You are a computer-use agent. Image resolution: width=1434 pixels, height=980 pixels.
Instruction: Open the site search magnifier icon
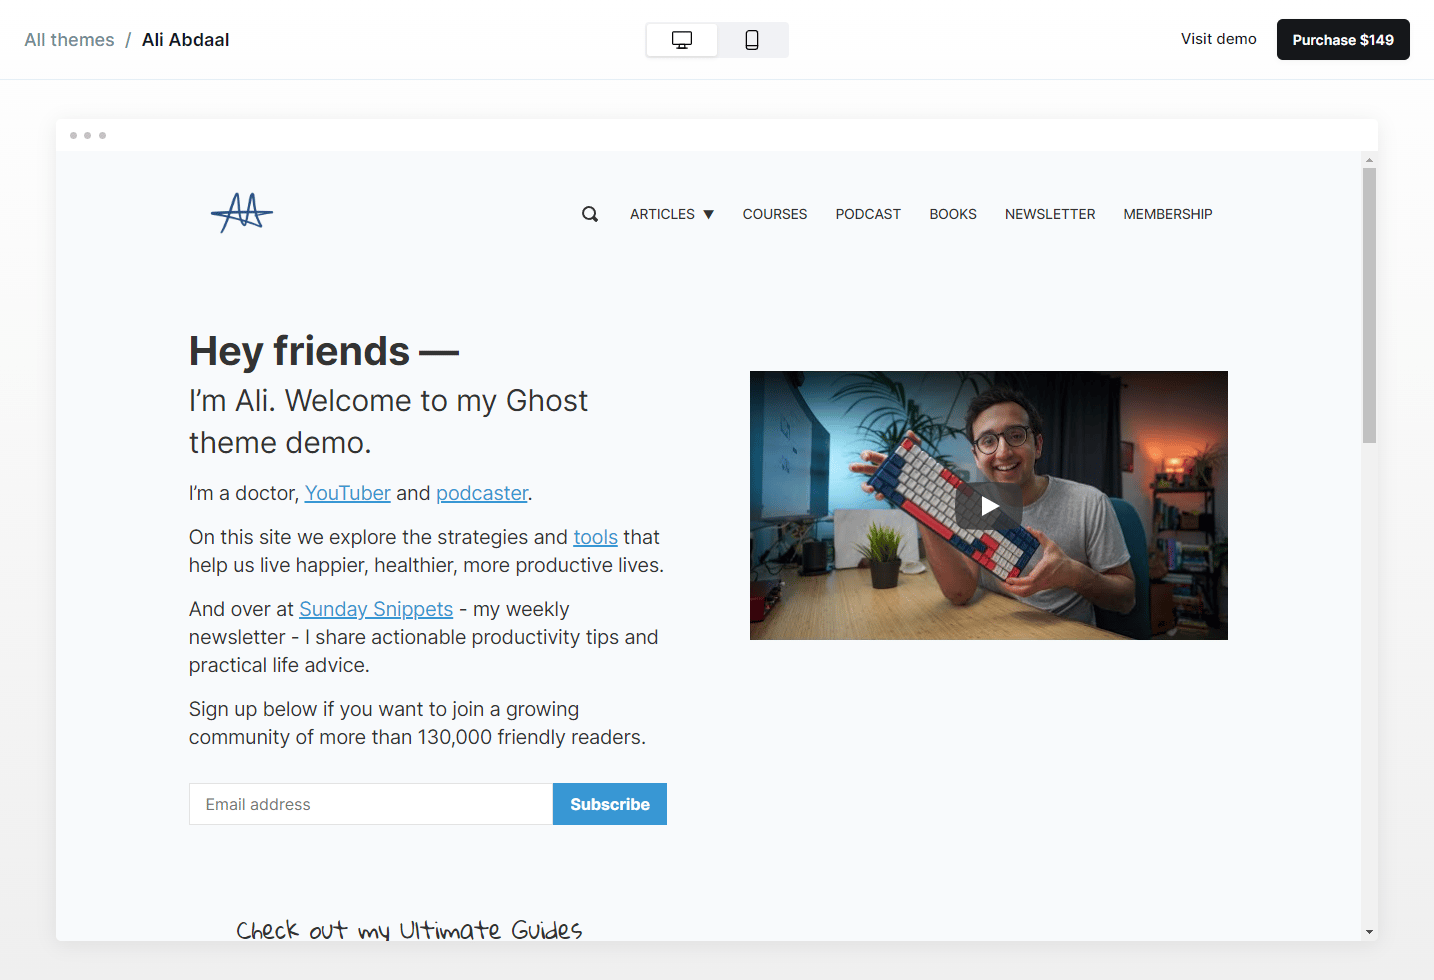[590, 214]
